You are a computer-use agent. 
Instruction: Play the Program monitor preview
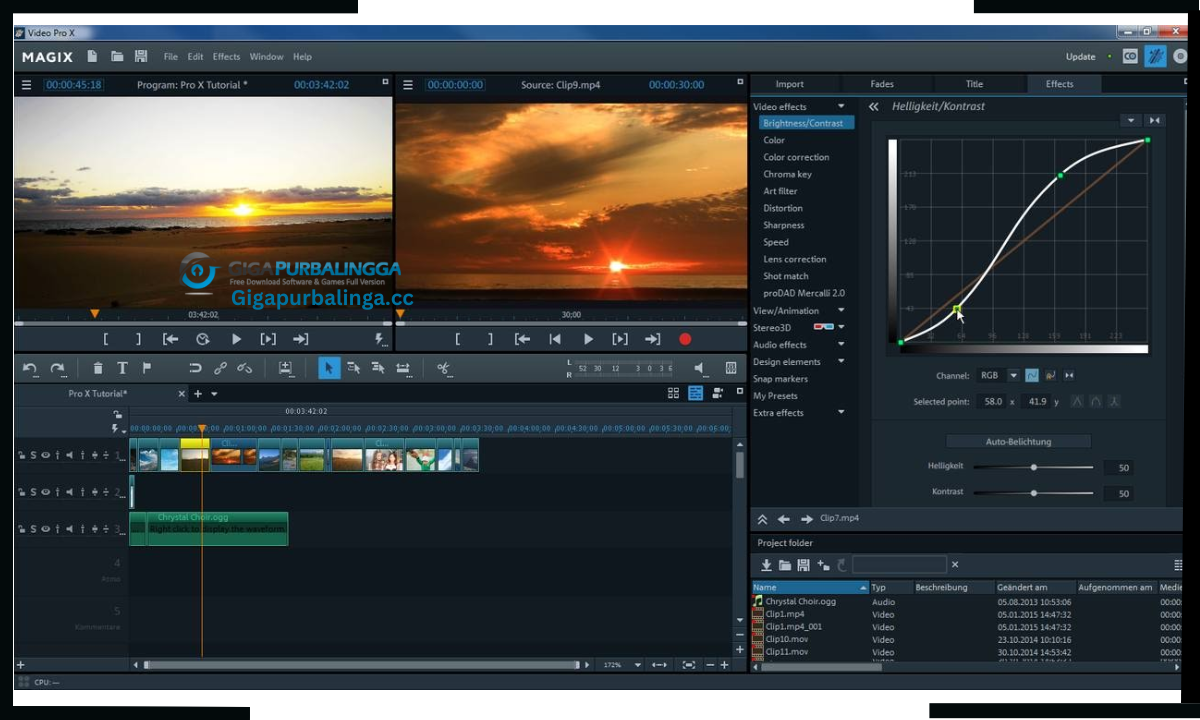[x=236, y=339]
